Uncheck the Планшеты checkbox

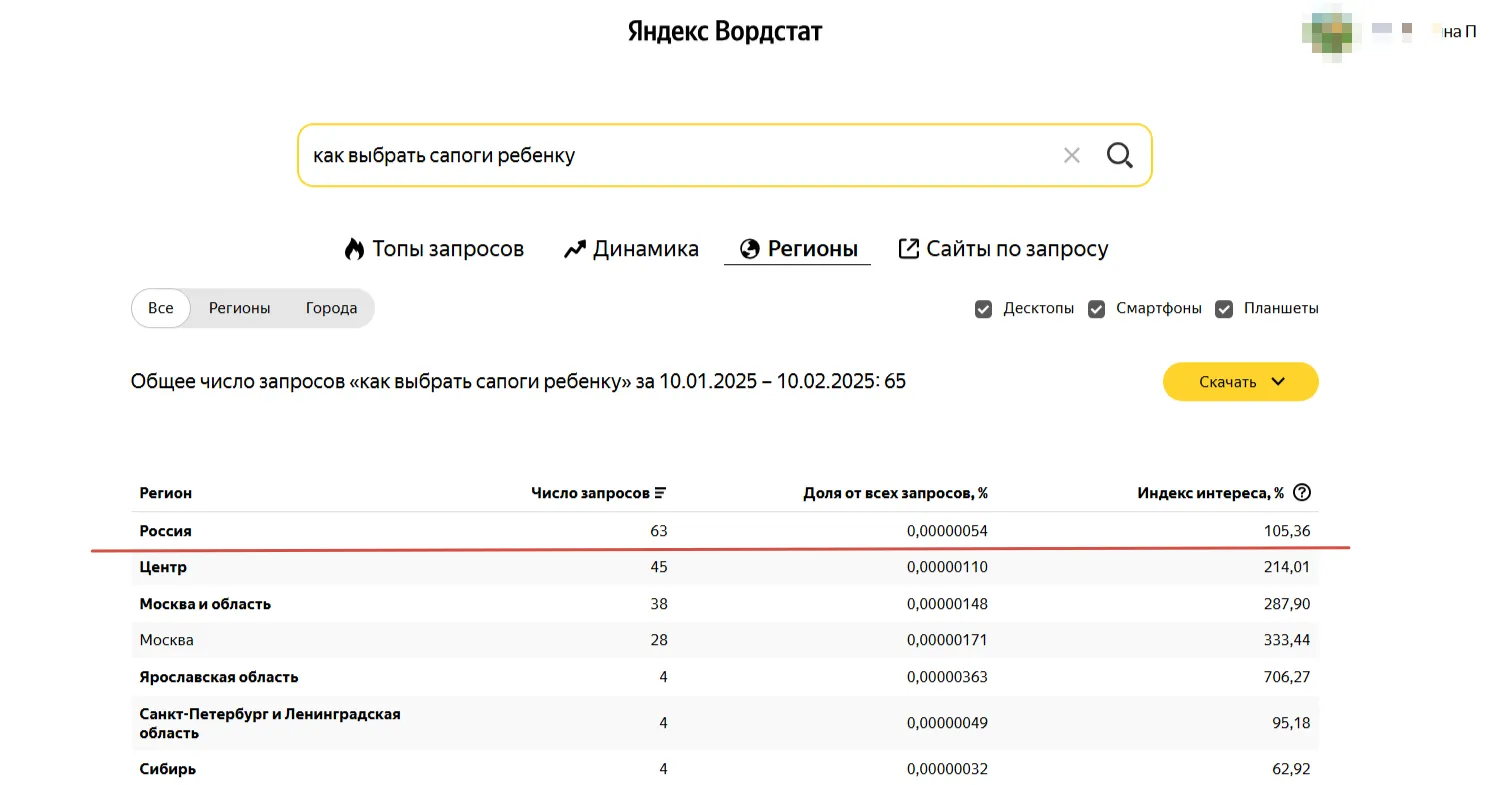click(1224, 309)
